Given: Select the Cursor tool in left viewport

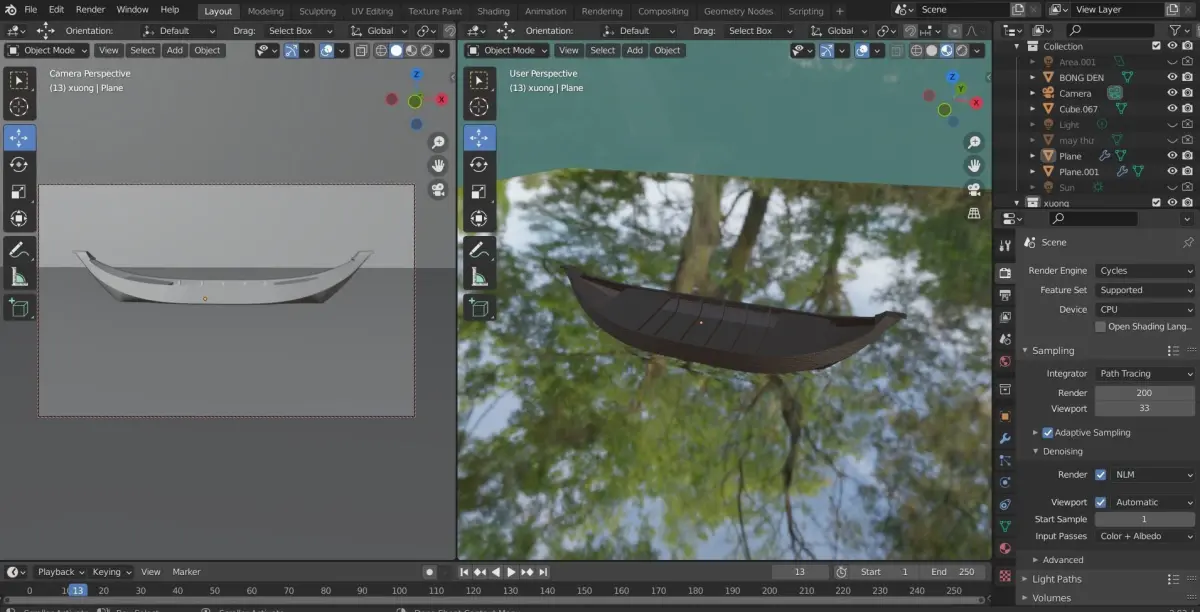Looking at the screenshot, I should click(19, 107).
